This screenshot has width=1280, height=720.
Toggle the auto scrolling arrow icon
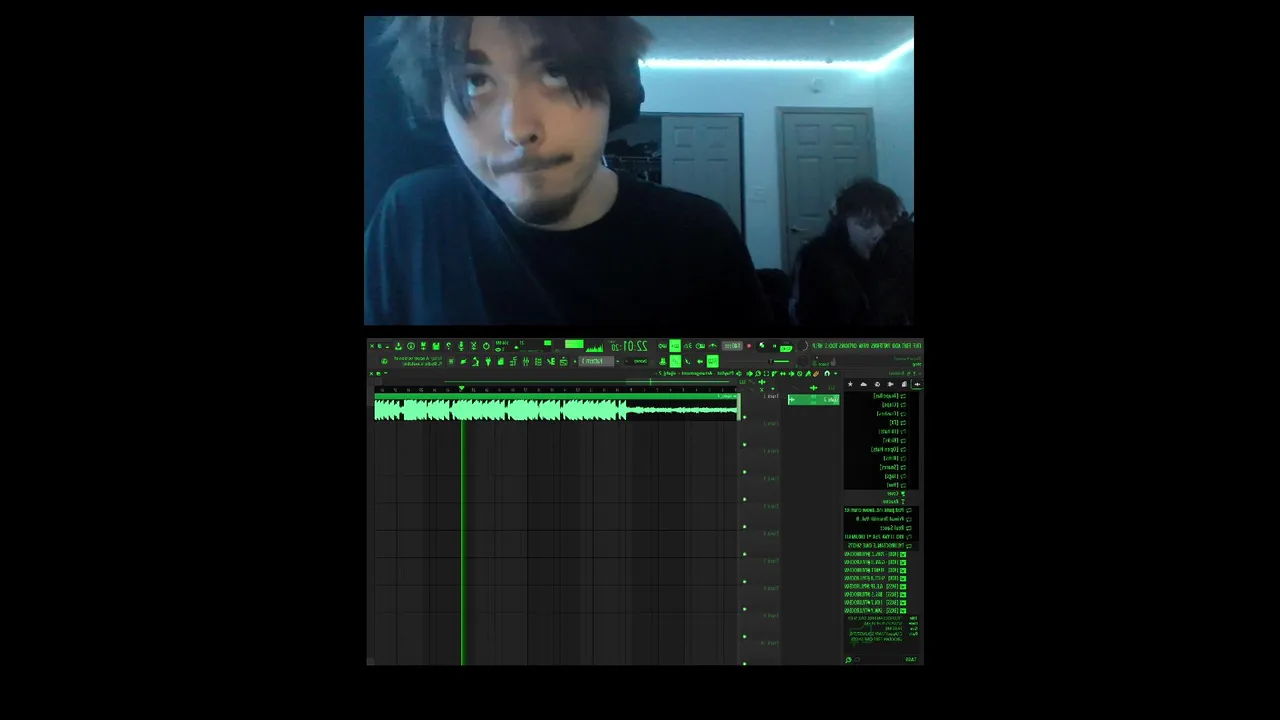[x=700, y=361]
